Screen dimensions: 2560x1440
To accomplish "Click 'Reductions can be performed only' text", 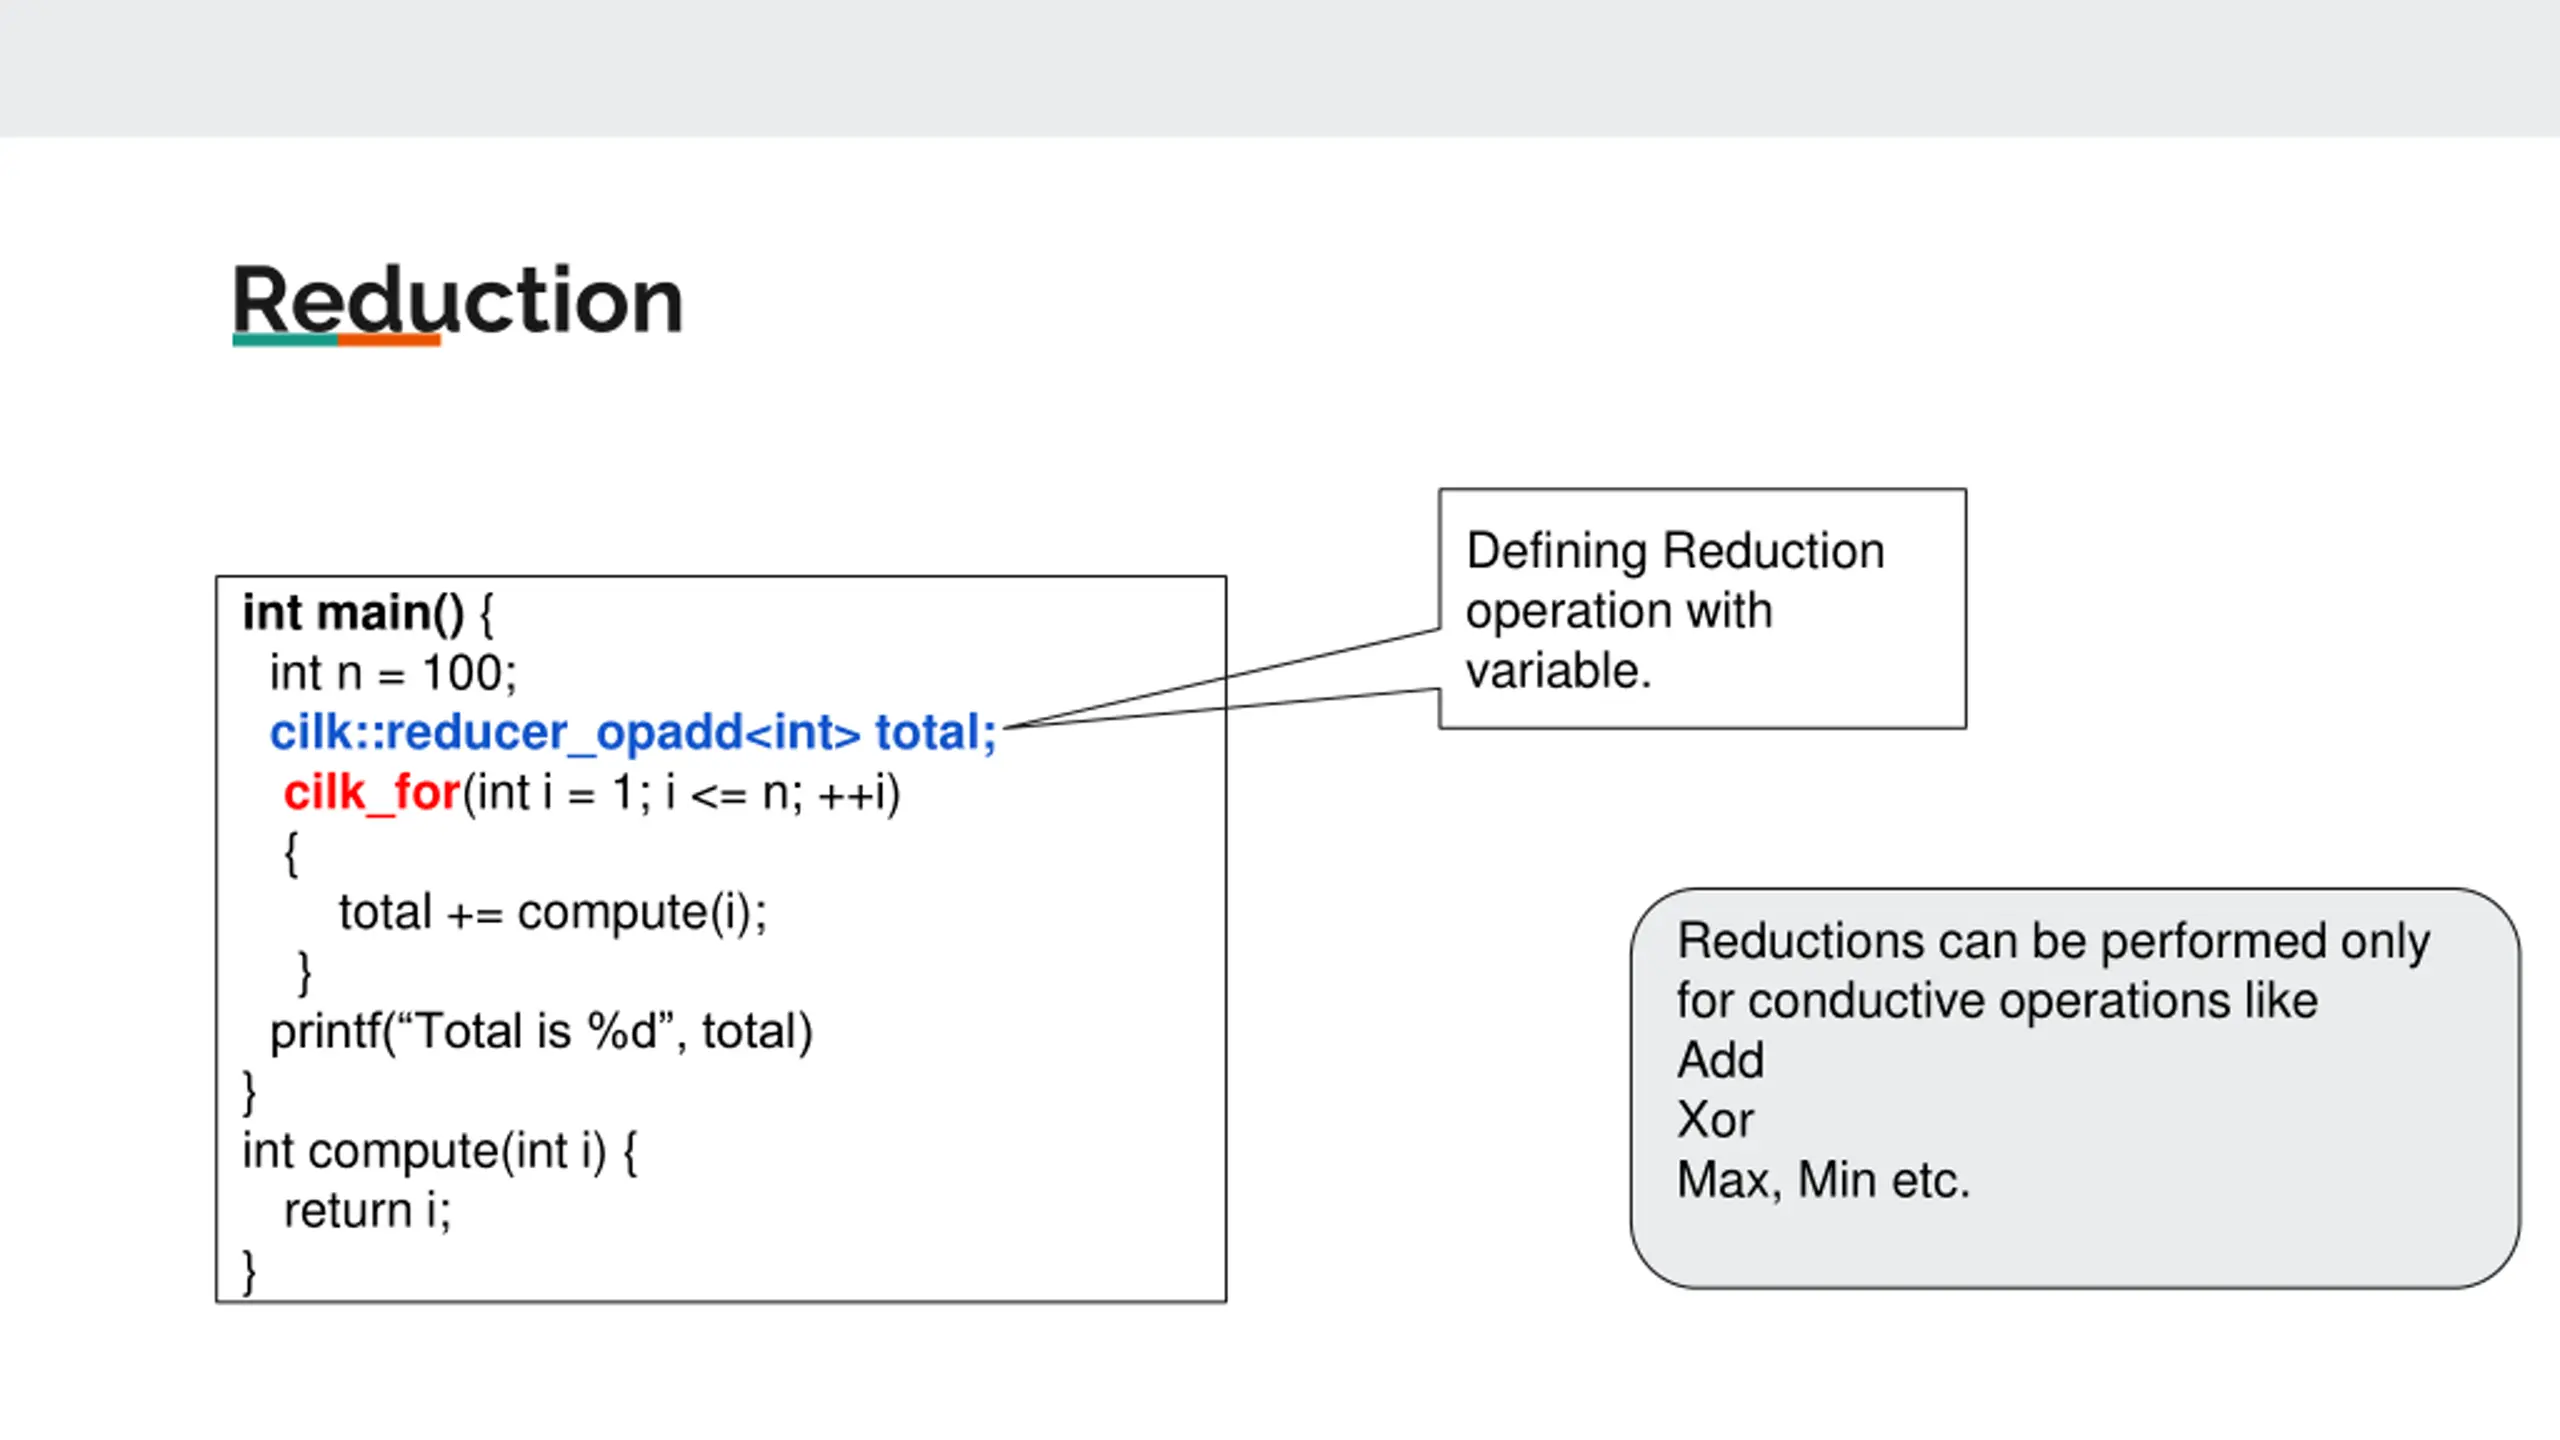I will (2053, 941).
